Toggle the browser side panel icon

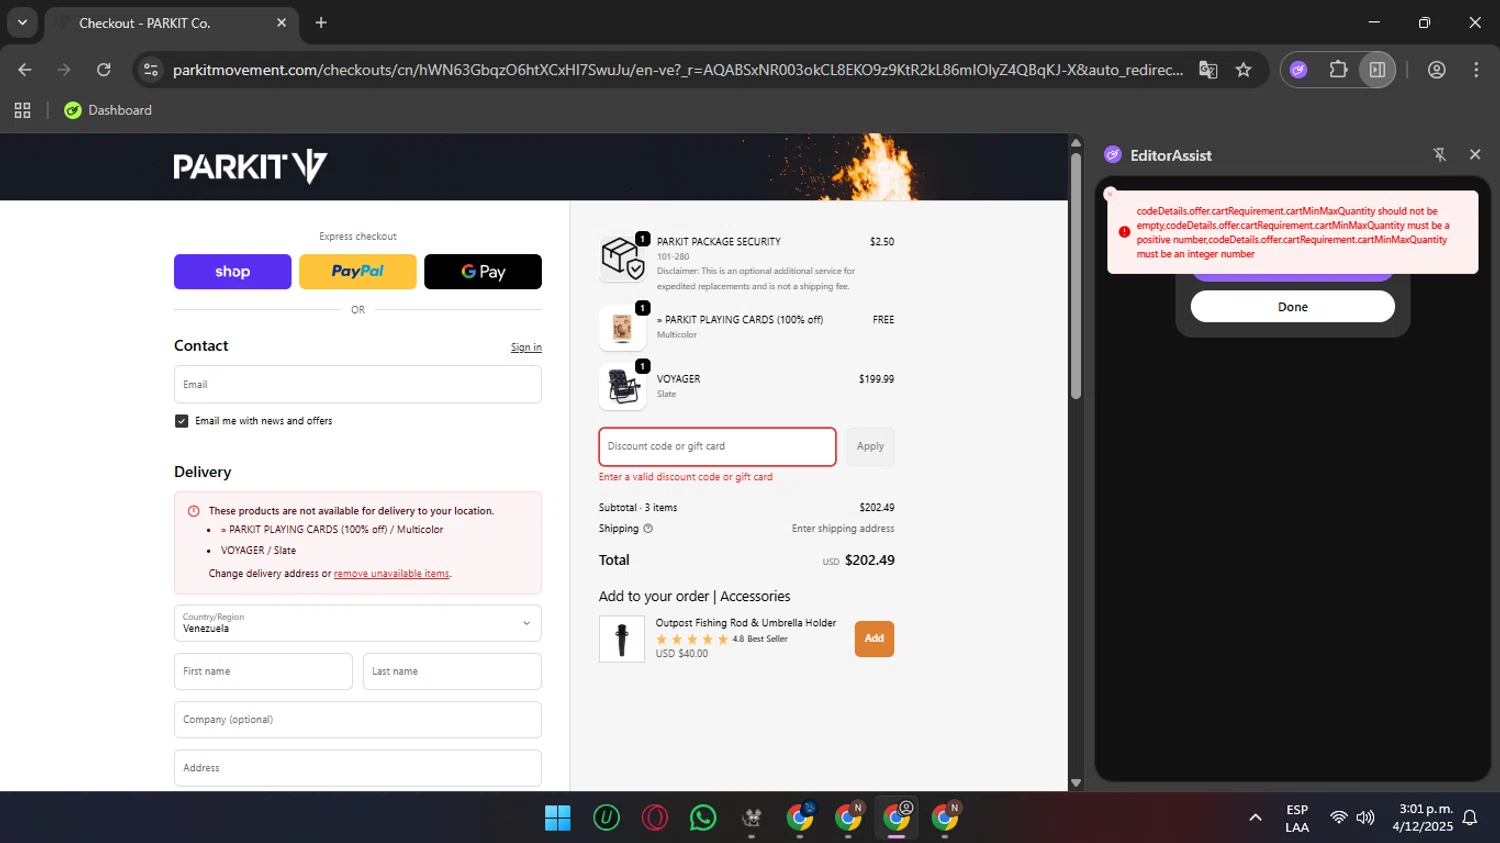click(x=1377, y=70)
